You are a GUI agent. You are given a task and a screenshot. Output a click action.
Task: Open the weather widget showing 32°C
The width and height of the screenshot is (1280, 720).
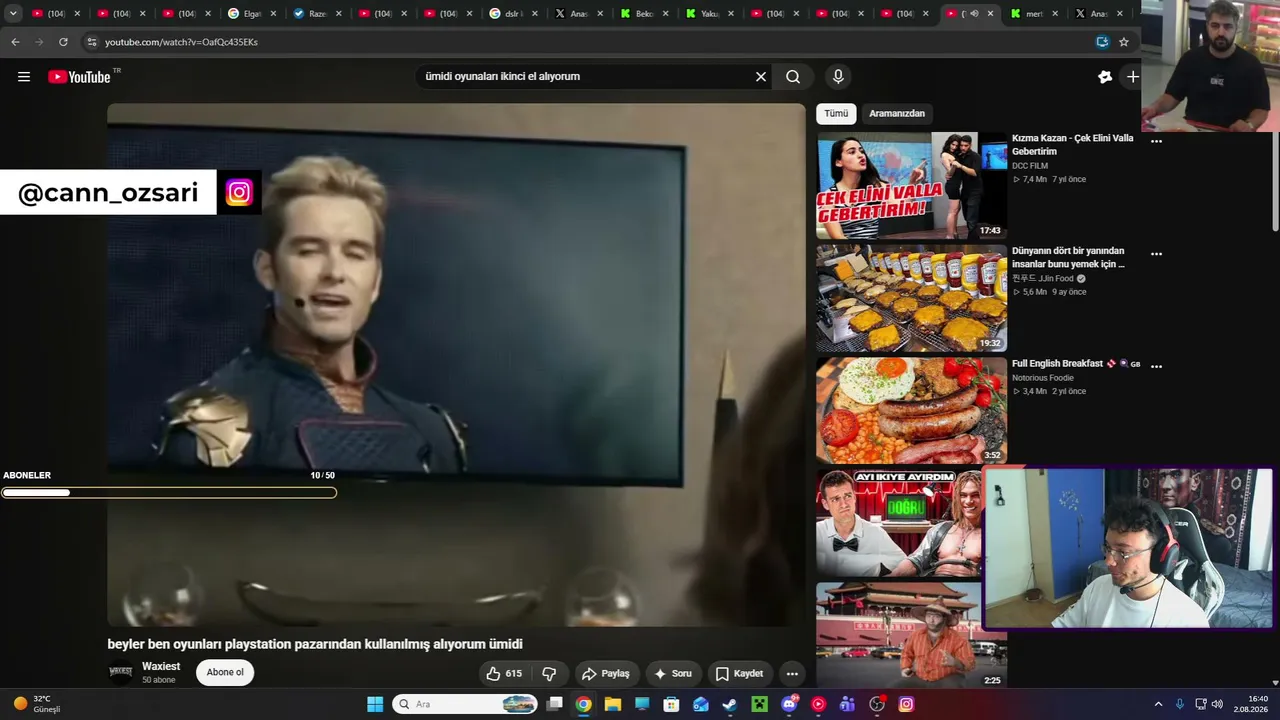[37, 704]
